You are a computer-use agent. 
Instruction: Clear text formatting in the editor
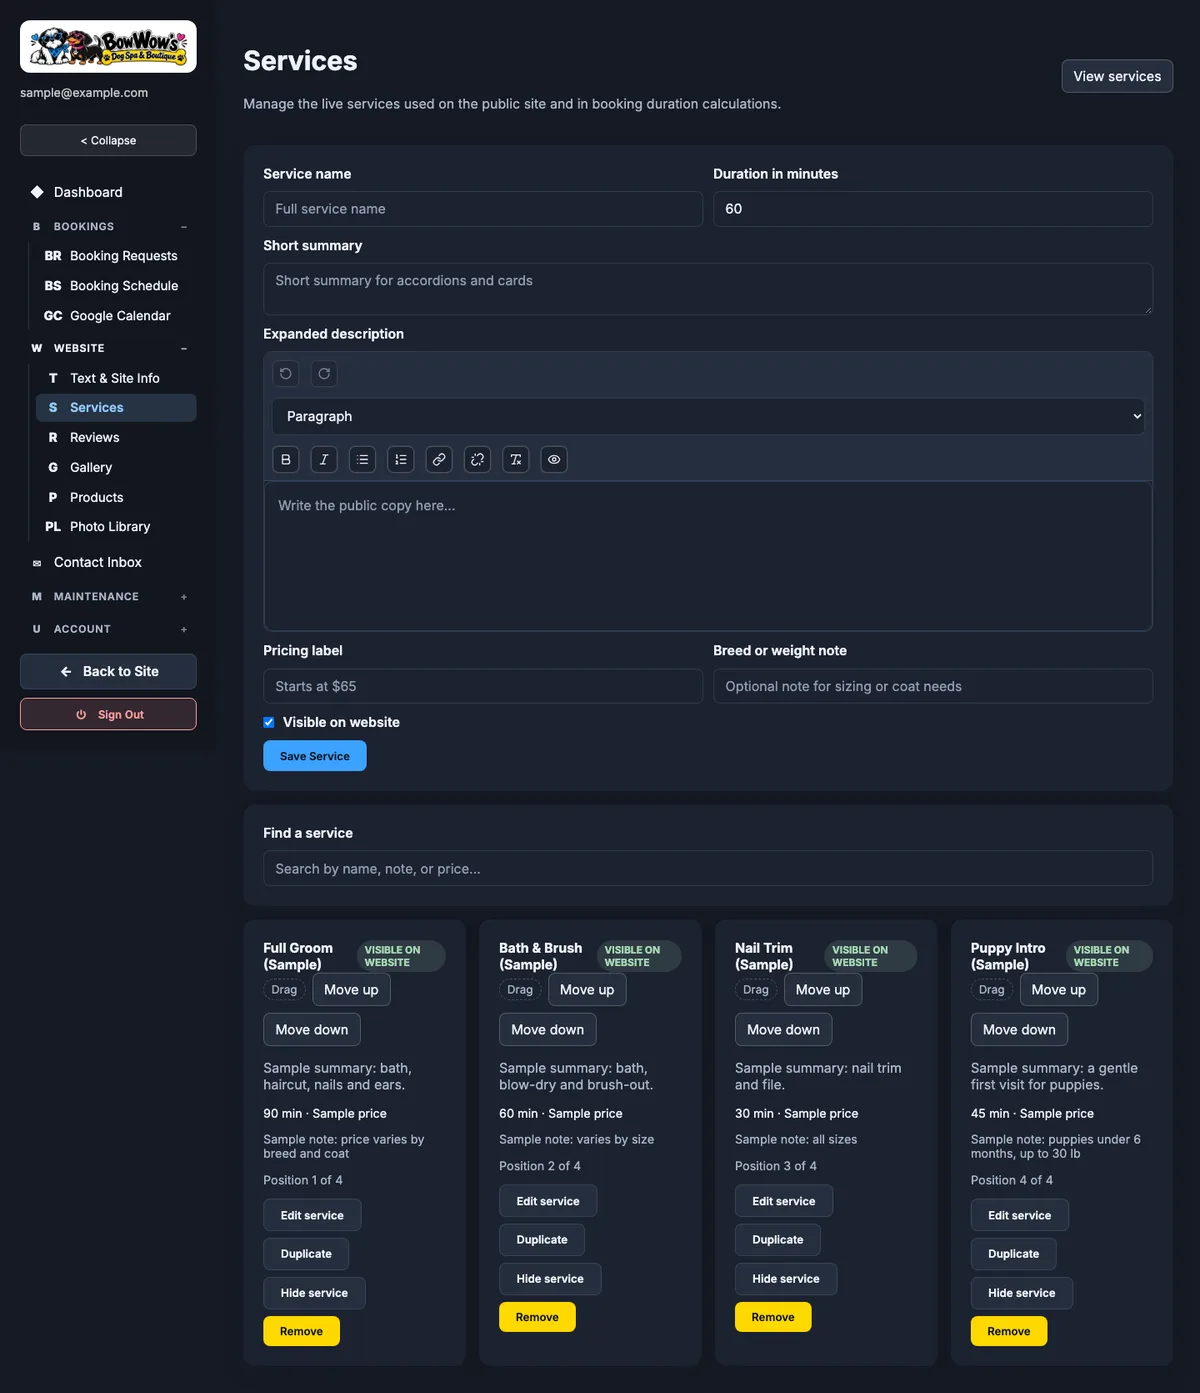click(x=516, y=459)
